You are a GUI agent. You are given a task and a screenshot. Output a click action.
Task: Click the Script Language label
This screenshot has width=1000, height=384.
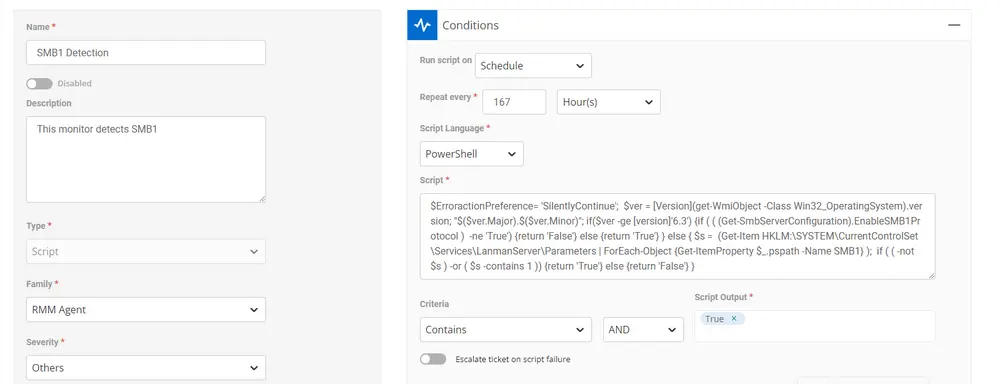(x=452, y=128)
